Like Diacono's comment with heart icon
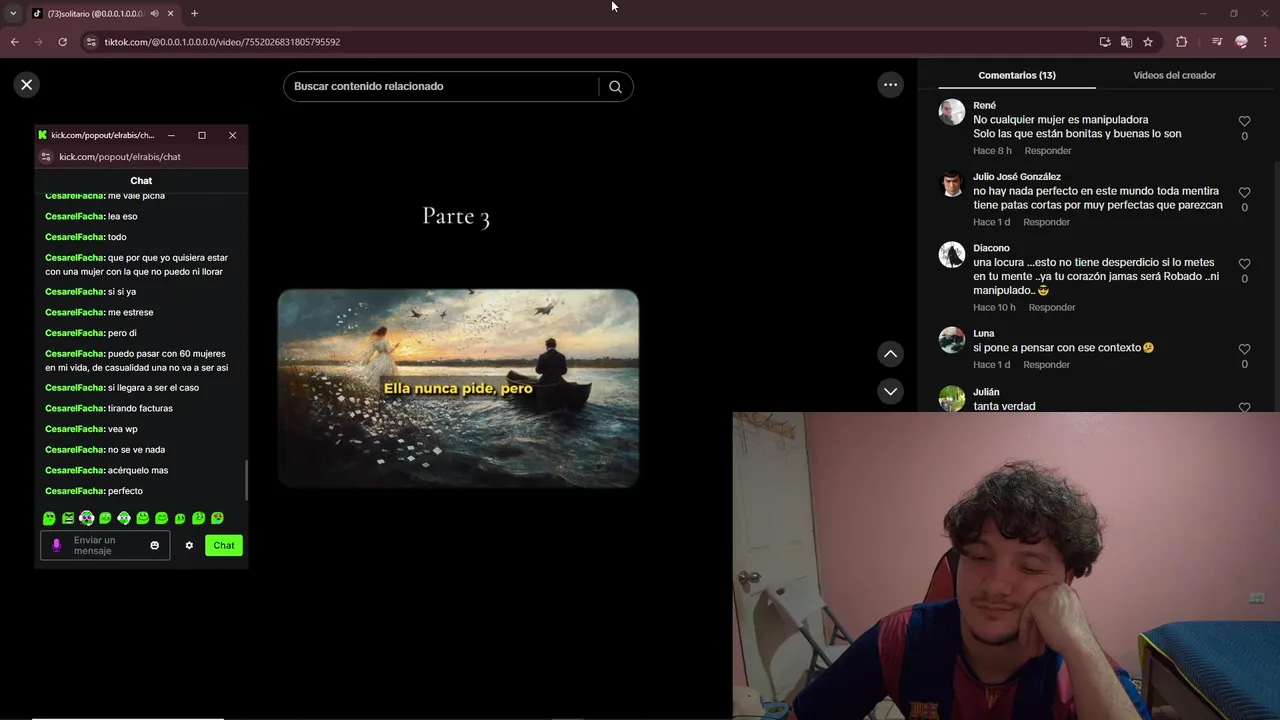The width and height of the screenshot is (1280, 720). (1244, 264)
